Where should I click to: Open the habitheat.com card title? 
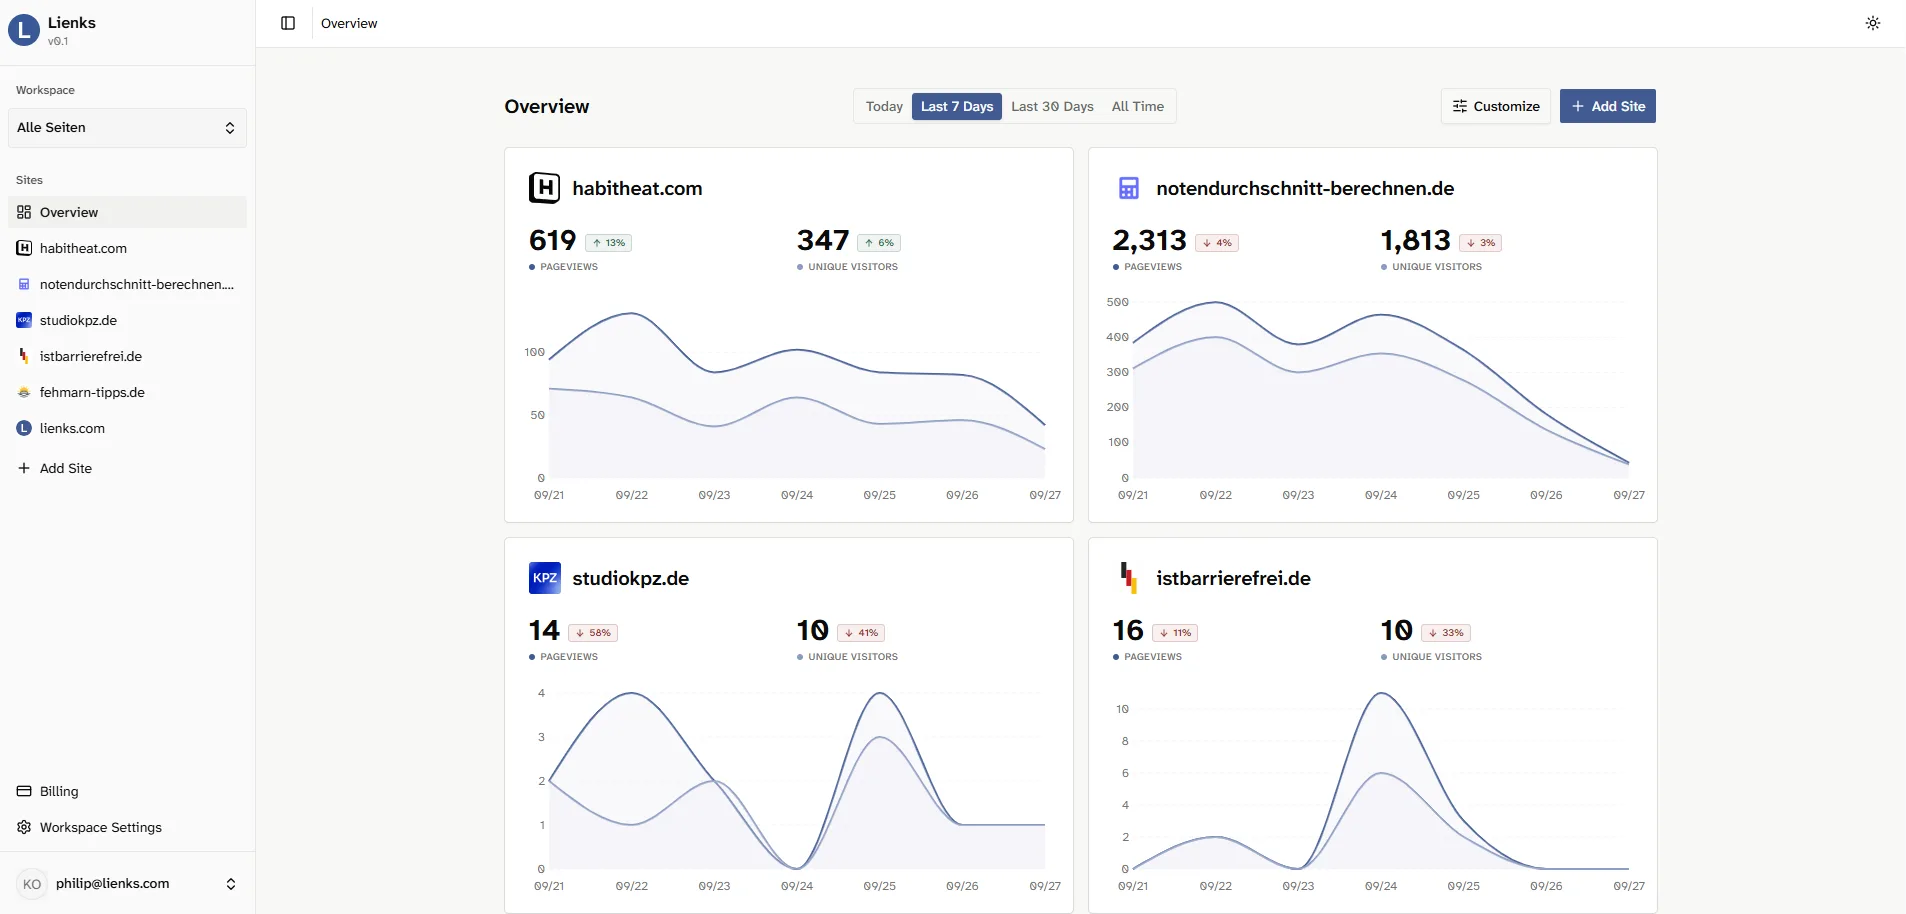(x=637, y=188)
